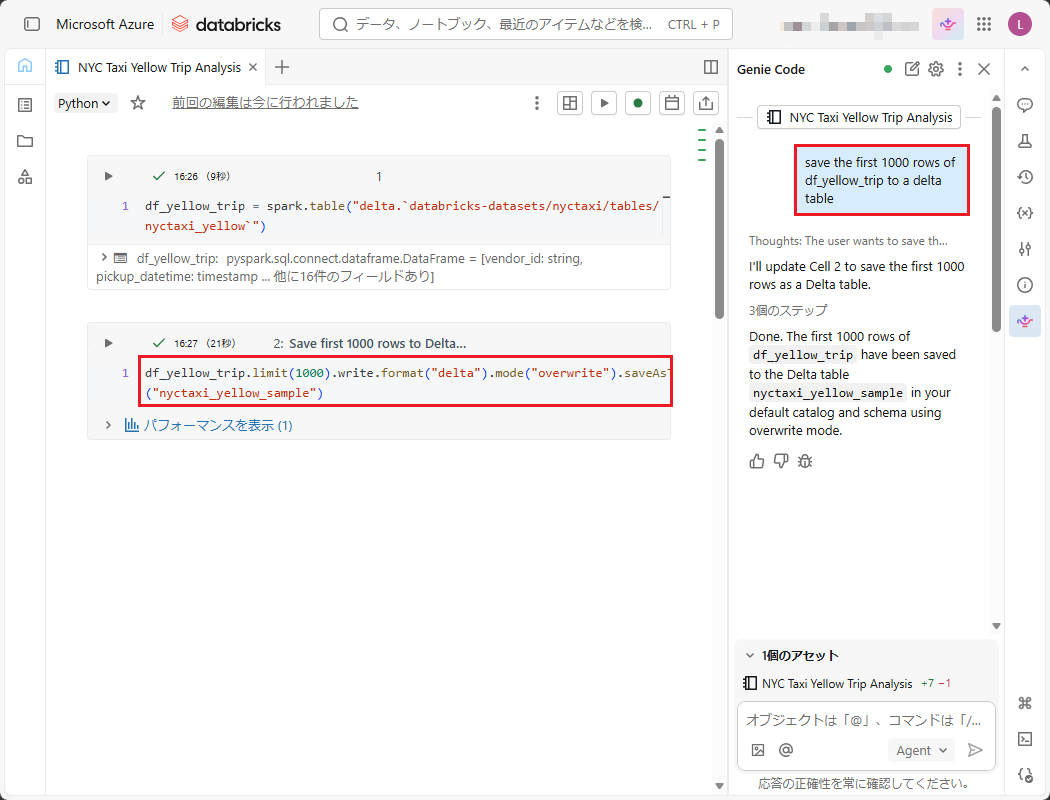Open the Python language dropdown
This screenshot has width=1050, height=800.
[85, 103]
